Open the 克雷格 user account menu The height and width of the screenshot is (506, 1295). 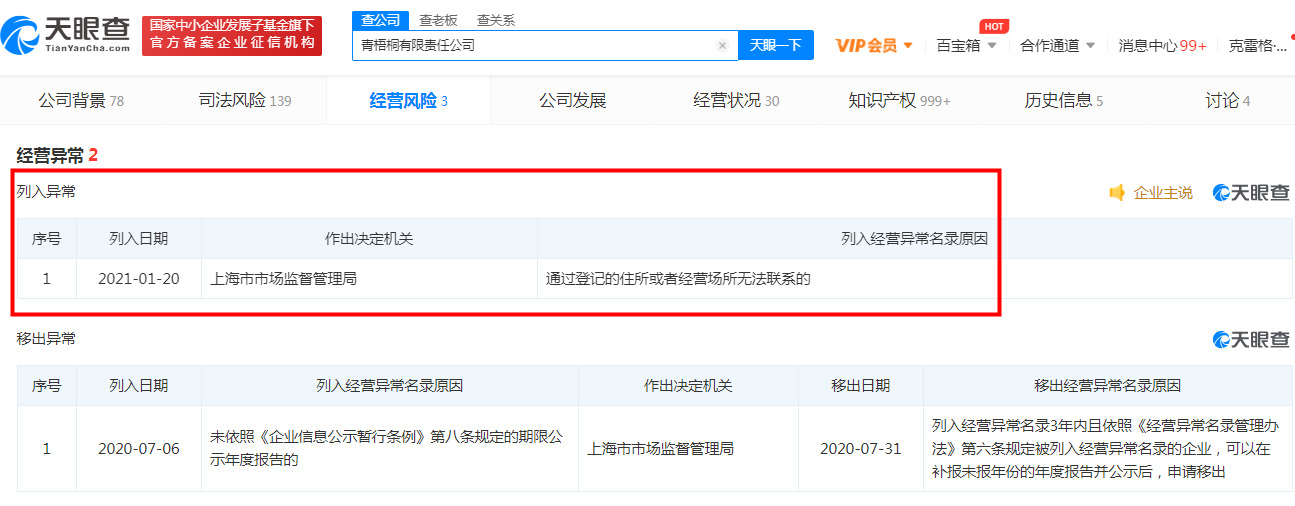click(x=1258, y=45)
